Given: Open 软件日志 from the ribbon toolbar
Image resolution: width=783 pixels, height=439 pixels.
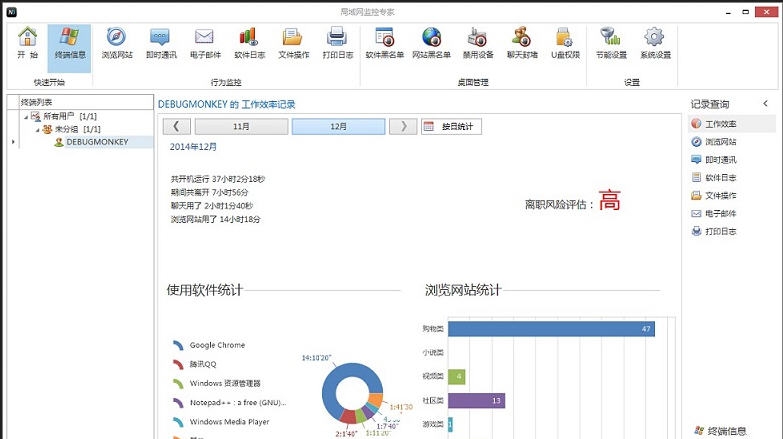Looking at the screenshot, I should 249,43.
